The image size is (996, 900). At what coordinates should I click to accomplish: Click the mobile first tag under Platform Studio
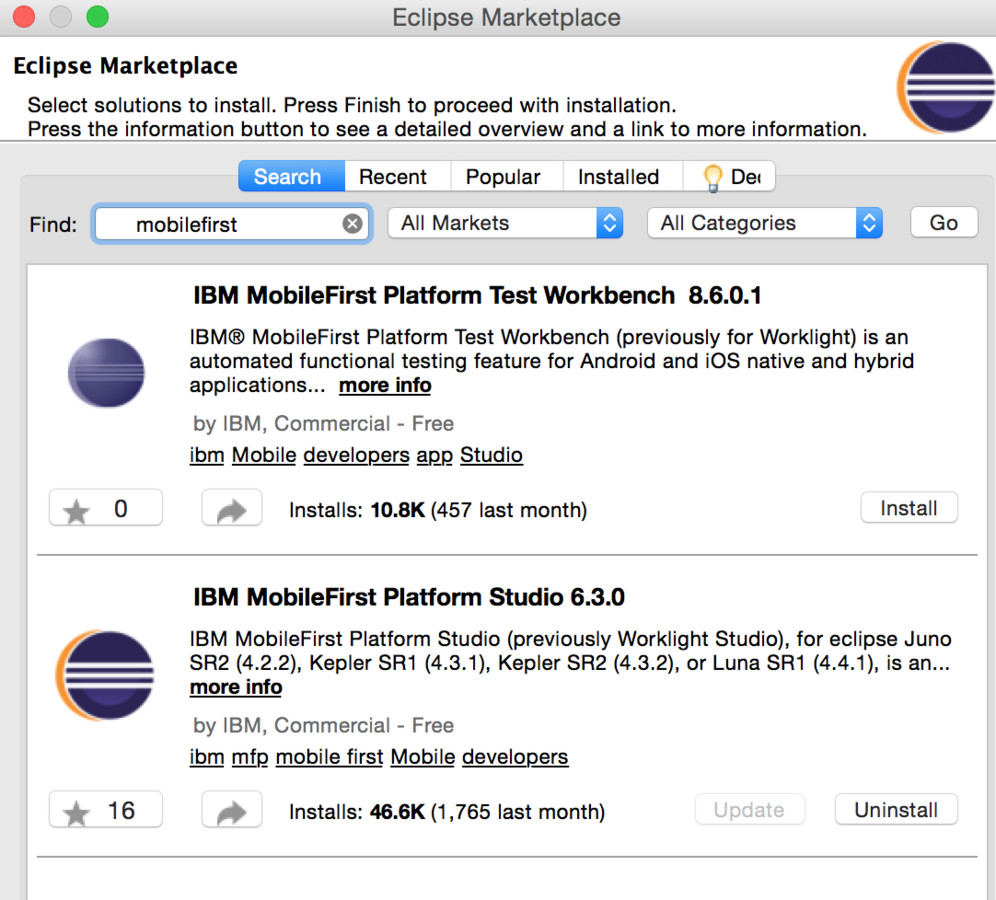coord(330,756)
